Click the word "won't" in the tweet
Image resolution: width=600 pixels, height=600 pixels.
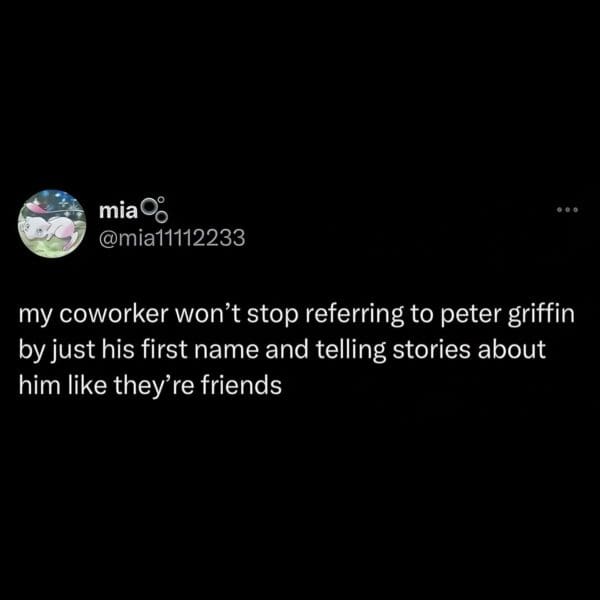(x=207, y=315)
